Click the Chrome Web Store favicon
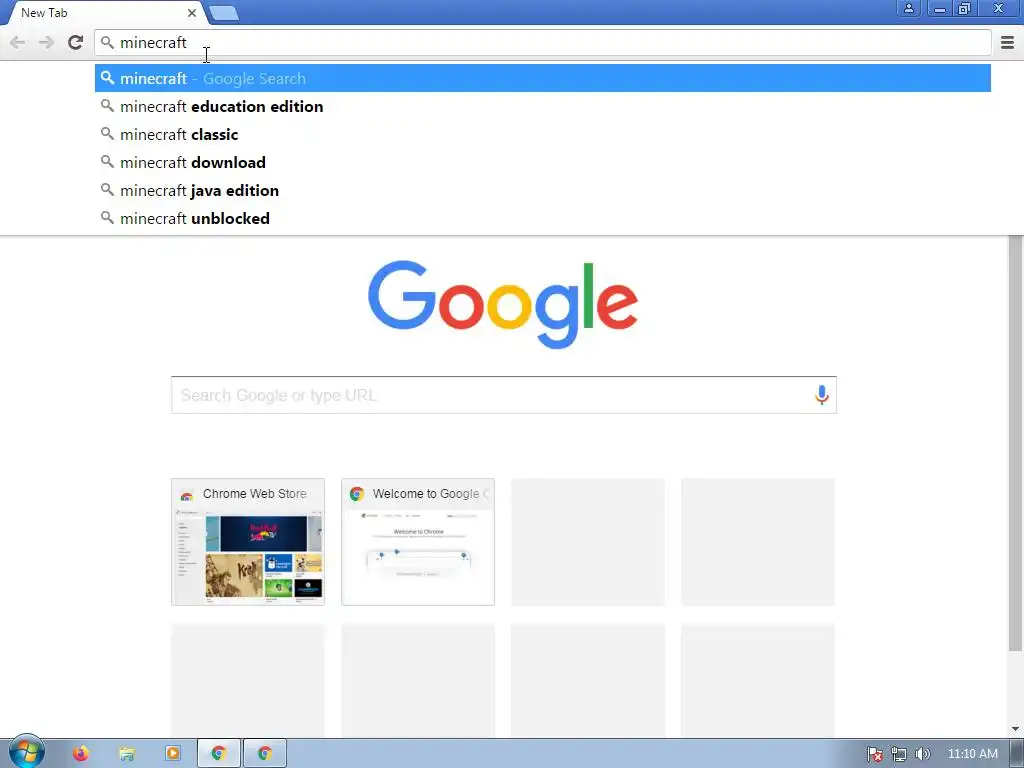This screenshot has width=1024, height=768. point(187,494)
